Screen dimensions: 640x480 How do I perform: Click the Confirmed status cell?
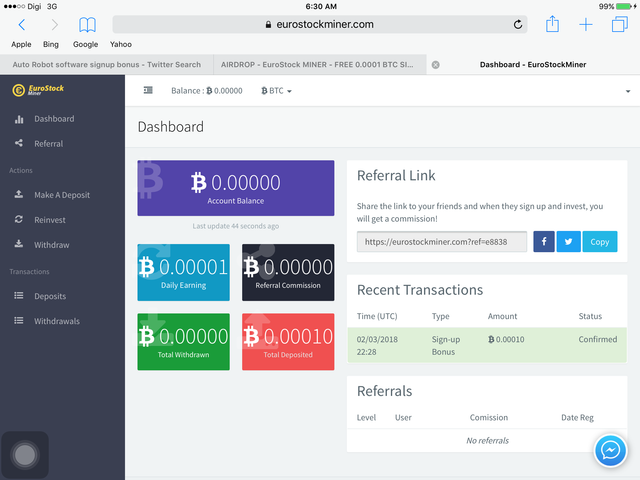pyautogui.click(x=598, y=339)
